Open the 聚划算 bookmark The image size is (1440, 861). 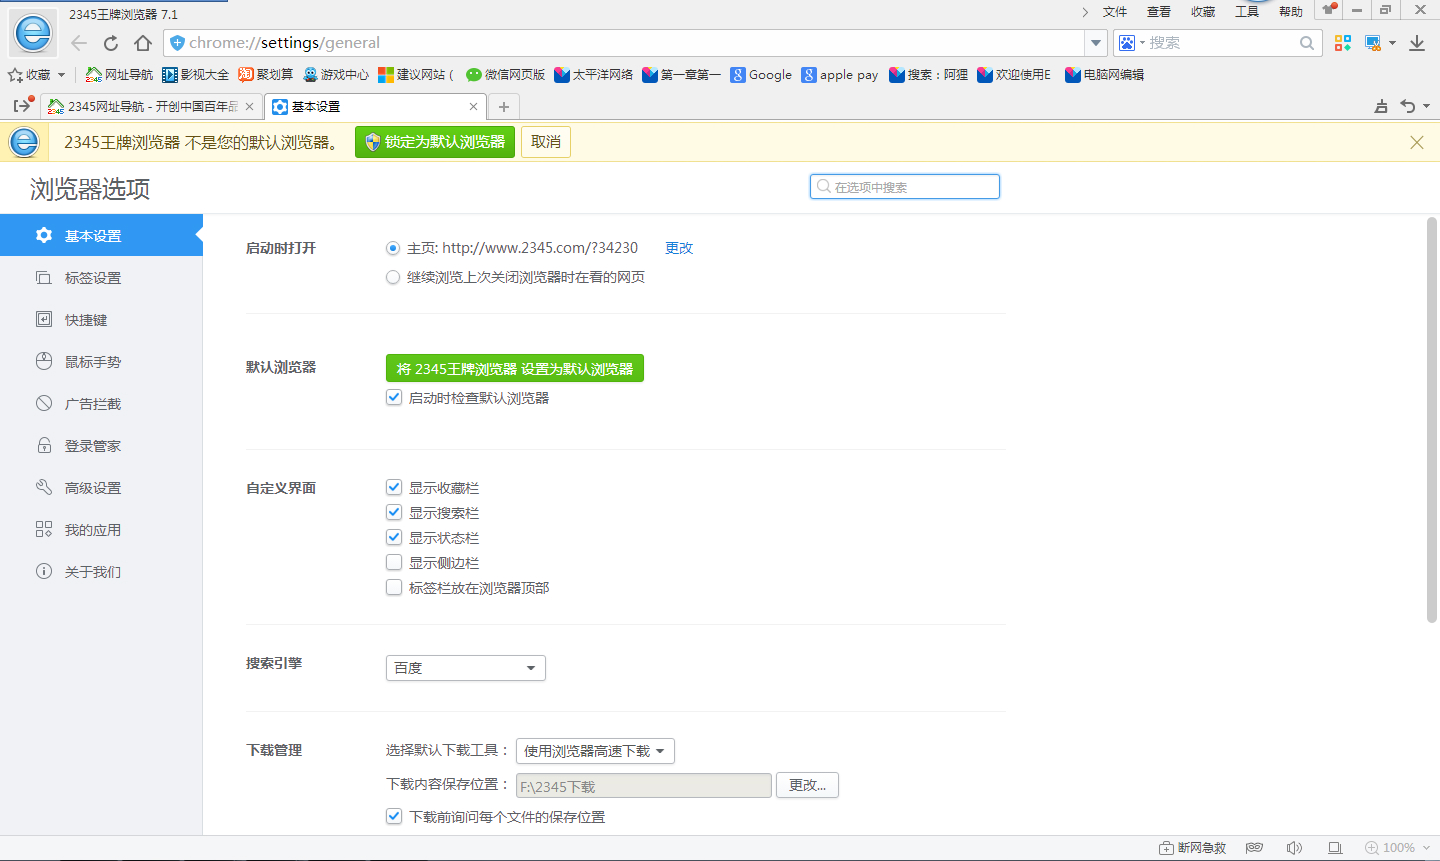265,75
